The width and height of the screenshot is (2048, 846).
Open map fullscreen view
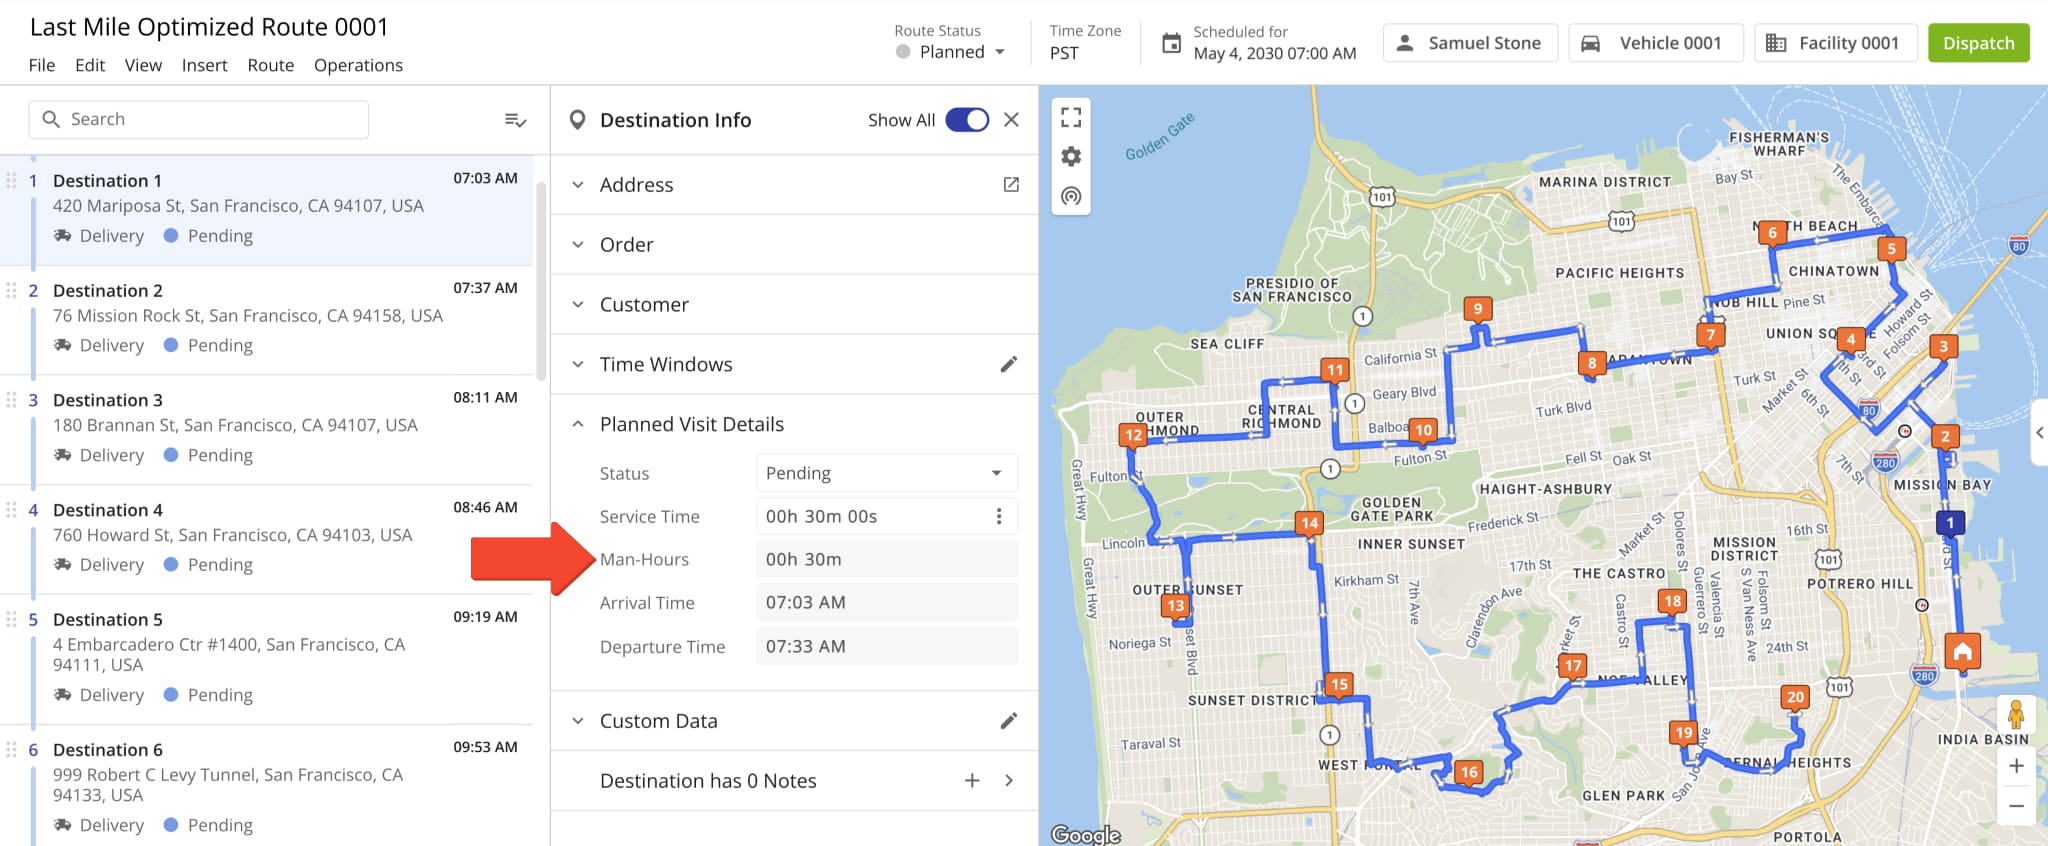coord(1071,118)
